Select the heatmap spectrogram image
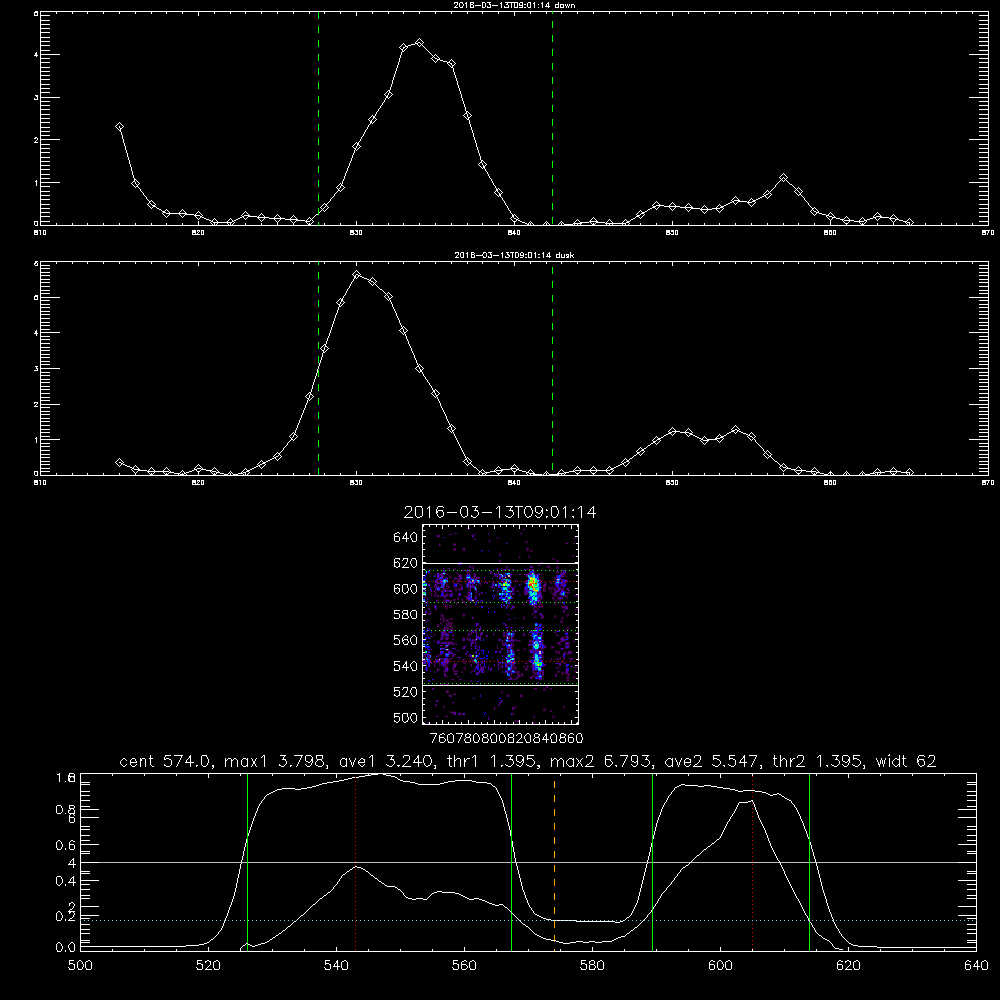This screenshot has height=1000, width=1000. coord(500,624)
